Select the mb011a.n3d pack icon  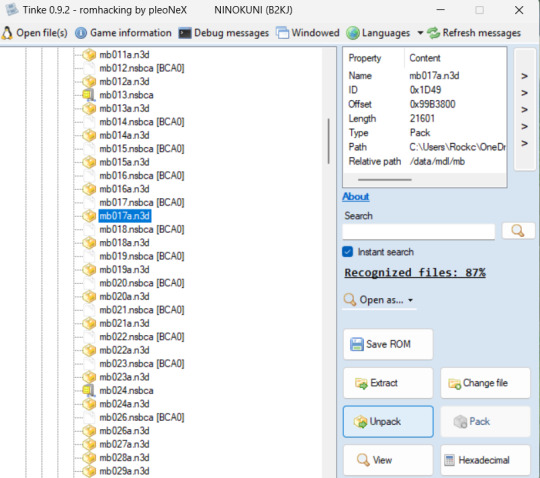click(89, 54)
